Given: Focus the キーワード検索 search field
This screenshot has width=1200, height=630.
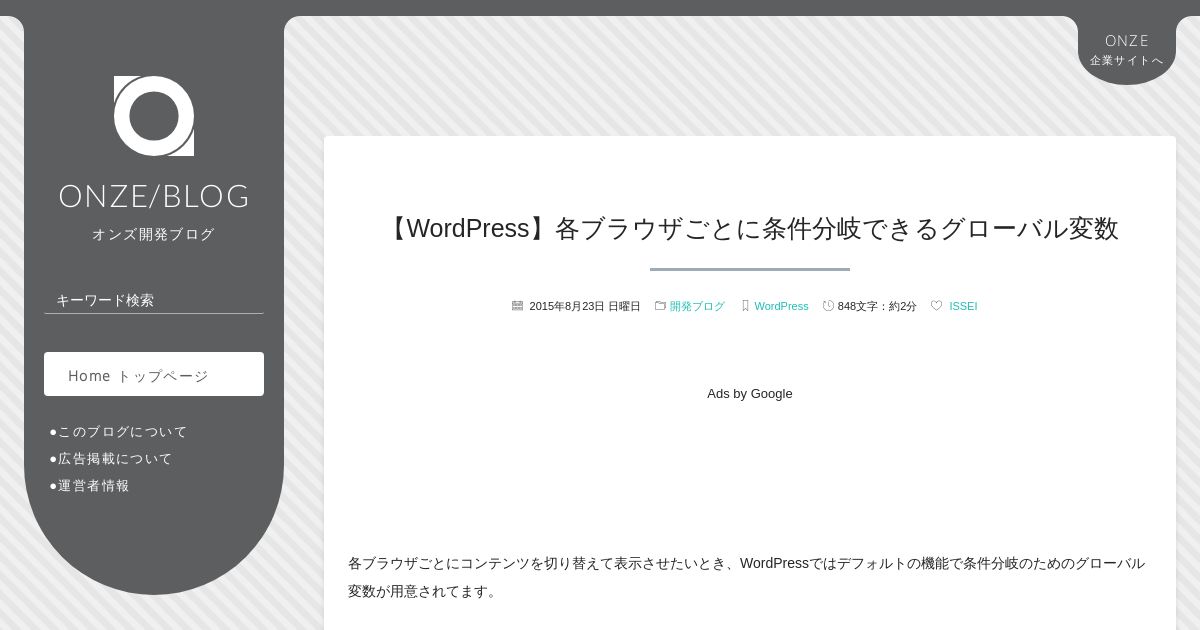Looking at the screenshot, I should tap(154, 300).
